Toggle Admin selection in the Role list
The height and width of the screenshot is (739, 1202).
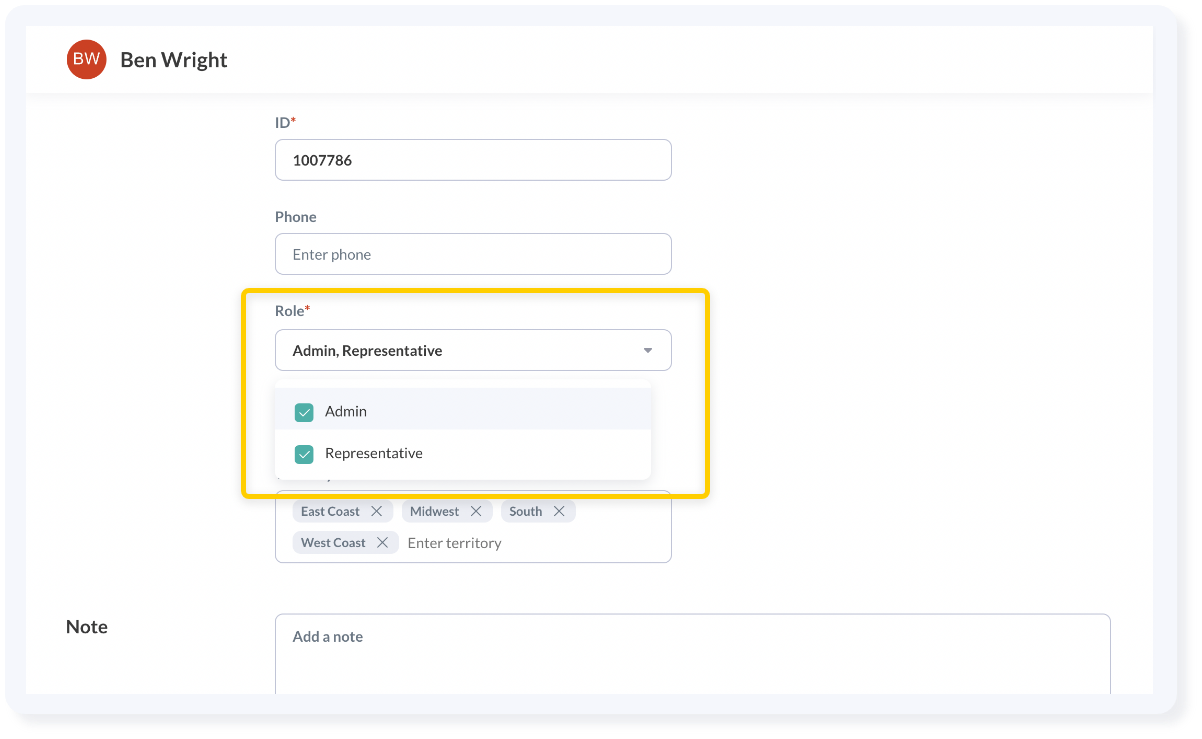[346, 411]
